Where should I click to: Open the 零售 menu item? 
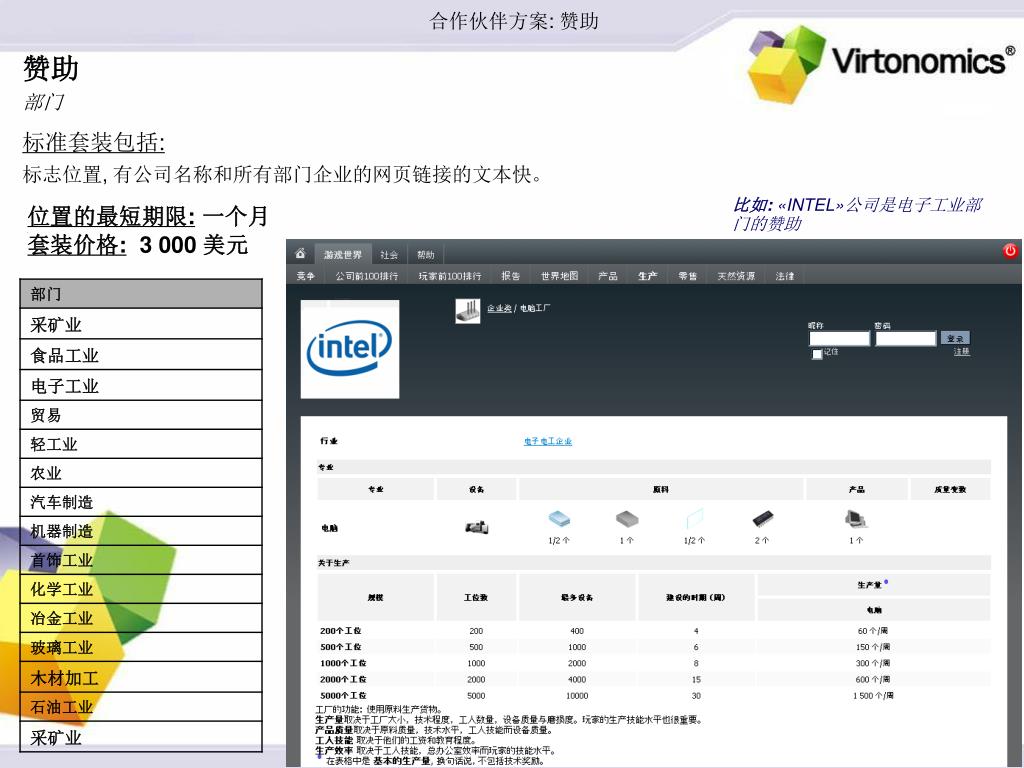click(x=687, y=276)
